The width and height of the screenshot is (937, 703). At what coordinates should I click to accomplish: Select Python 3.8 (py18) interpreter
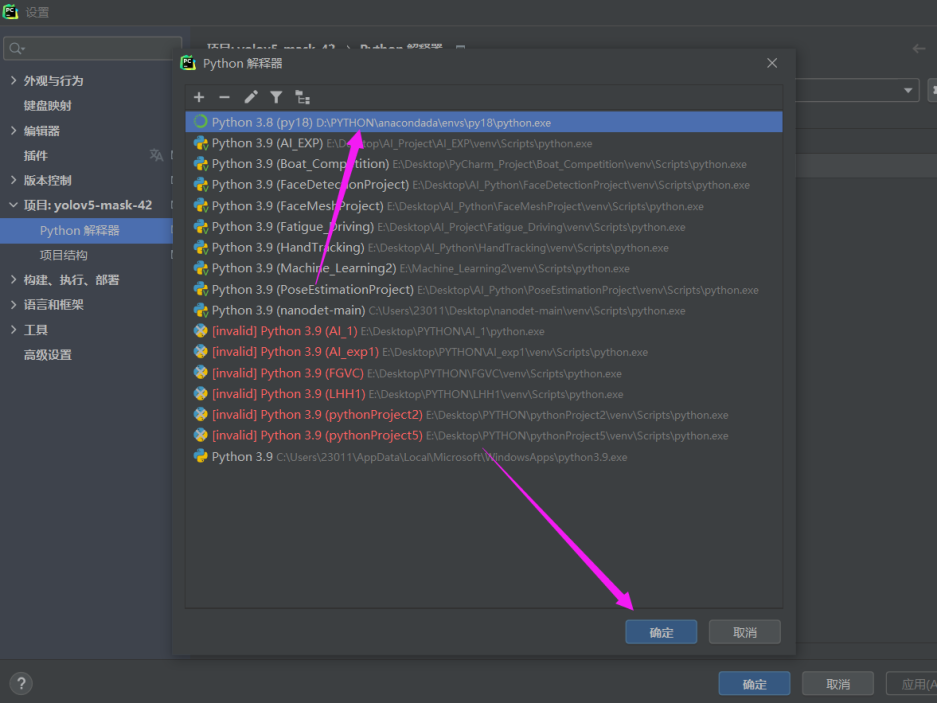[483, 122]
